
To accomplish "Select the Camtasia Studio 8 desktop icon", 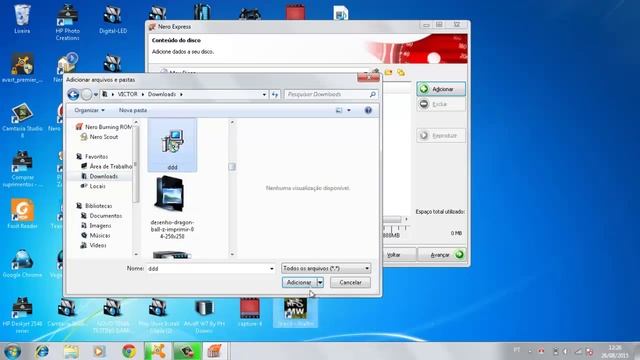I will 22,120.
